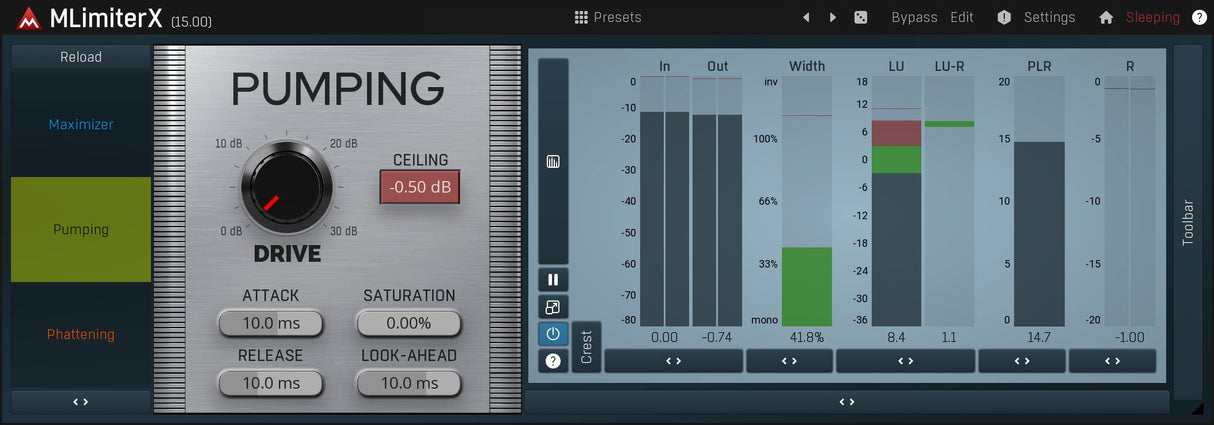Image resolution: width=1214 pixels, height=425 pixels.
Task: Click the home icon in top bar
Action: point(1106,17)
